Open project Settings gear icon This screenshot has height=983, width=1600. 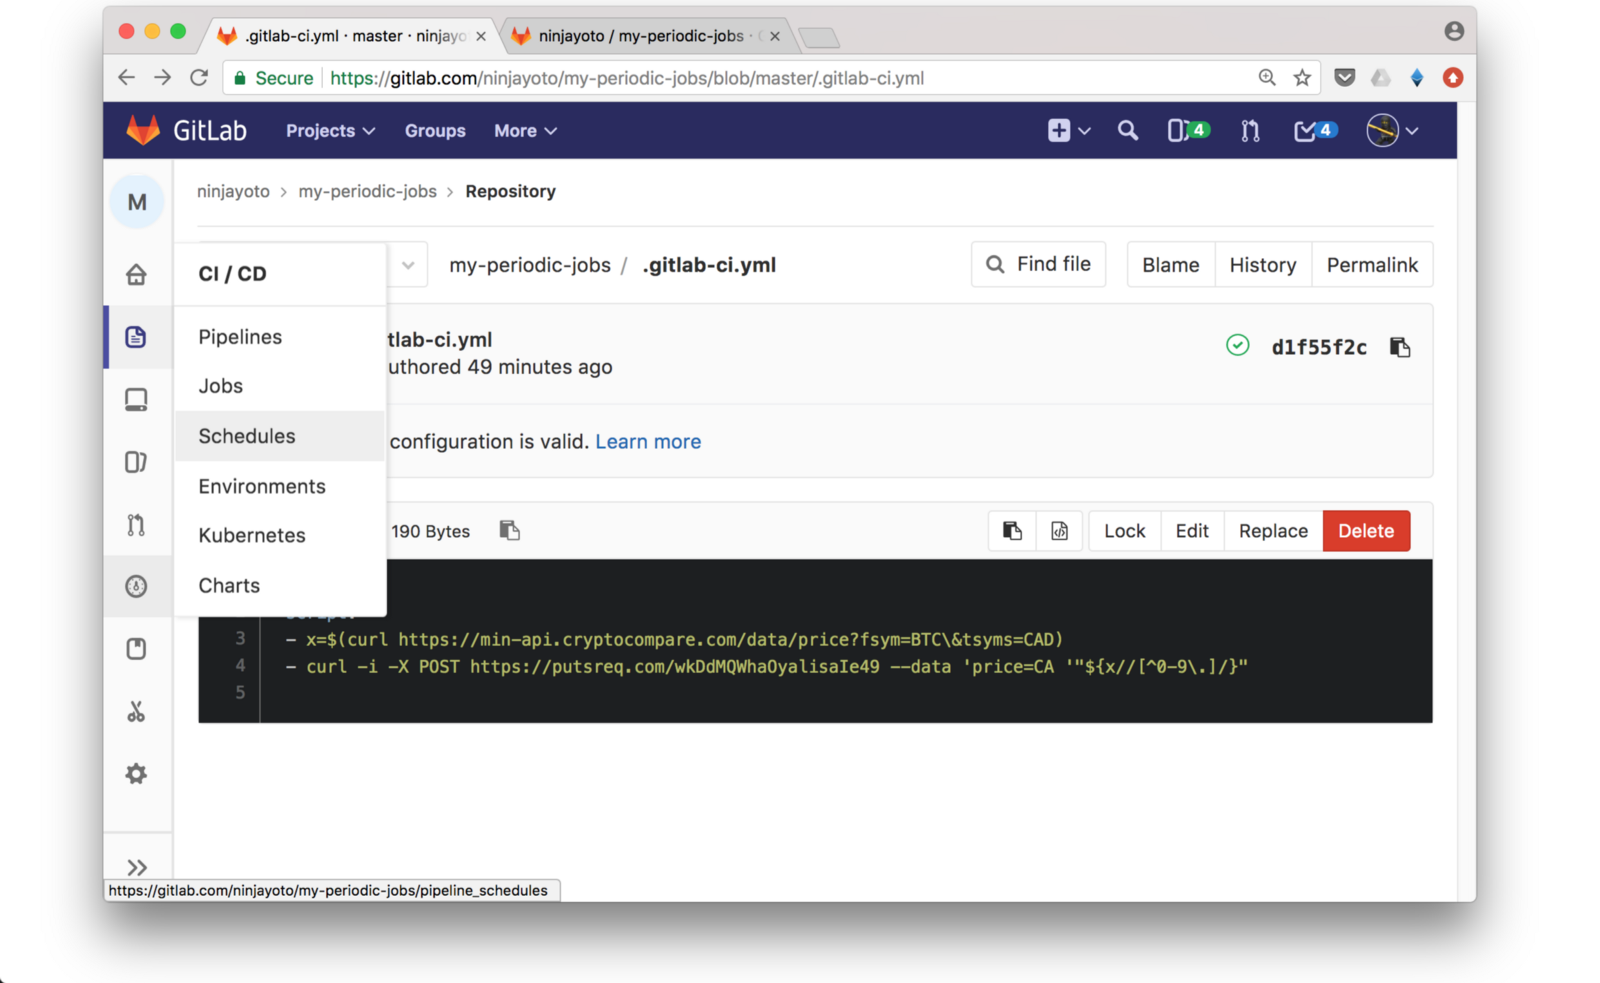[x=136, y=774]
